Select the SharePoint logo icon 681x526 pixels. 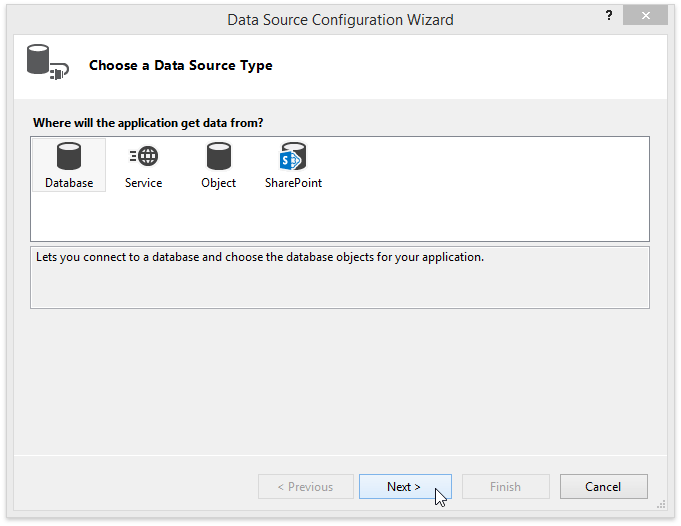(293, 156)
